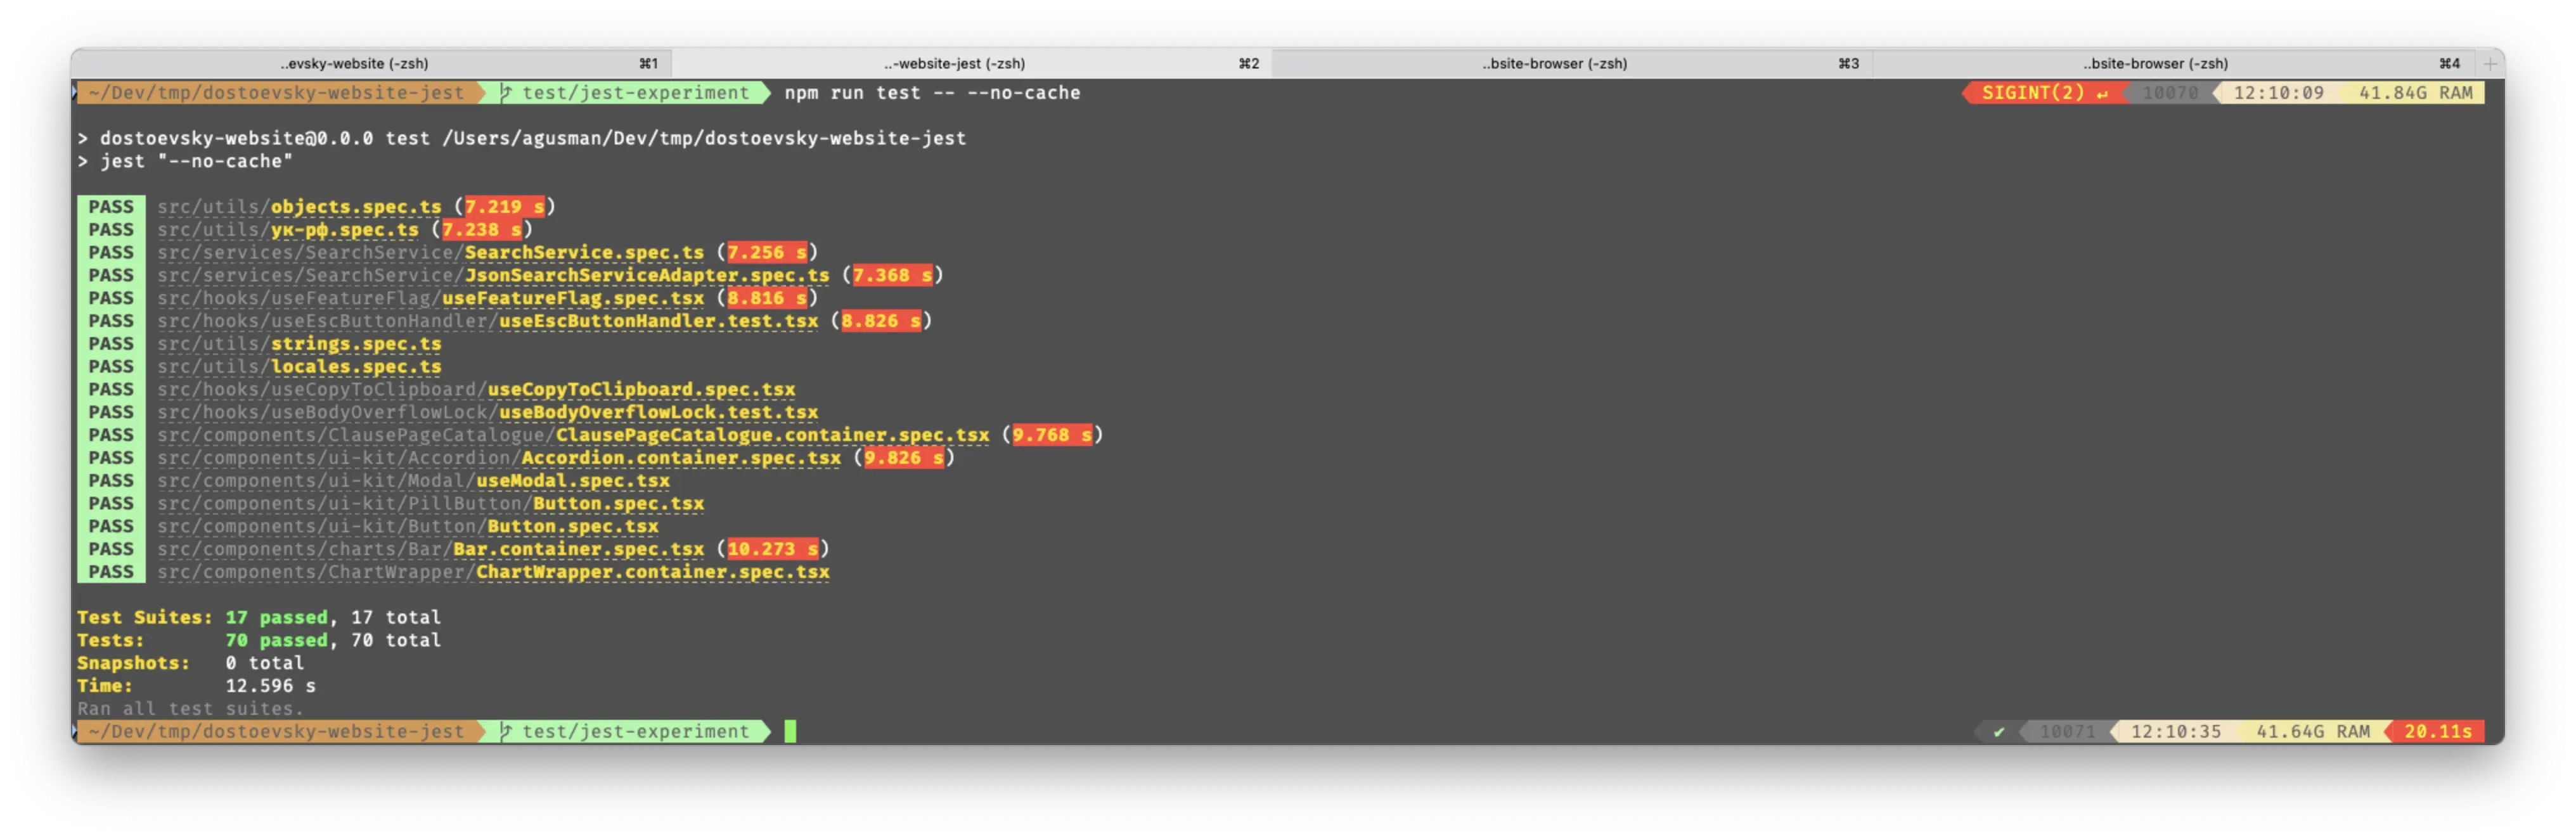Click the 7.256 s duration value
The height and width of the screenshot is (839, 2576).
point(767,253)
